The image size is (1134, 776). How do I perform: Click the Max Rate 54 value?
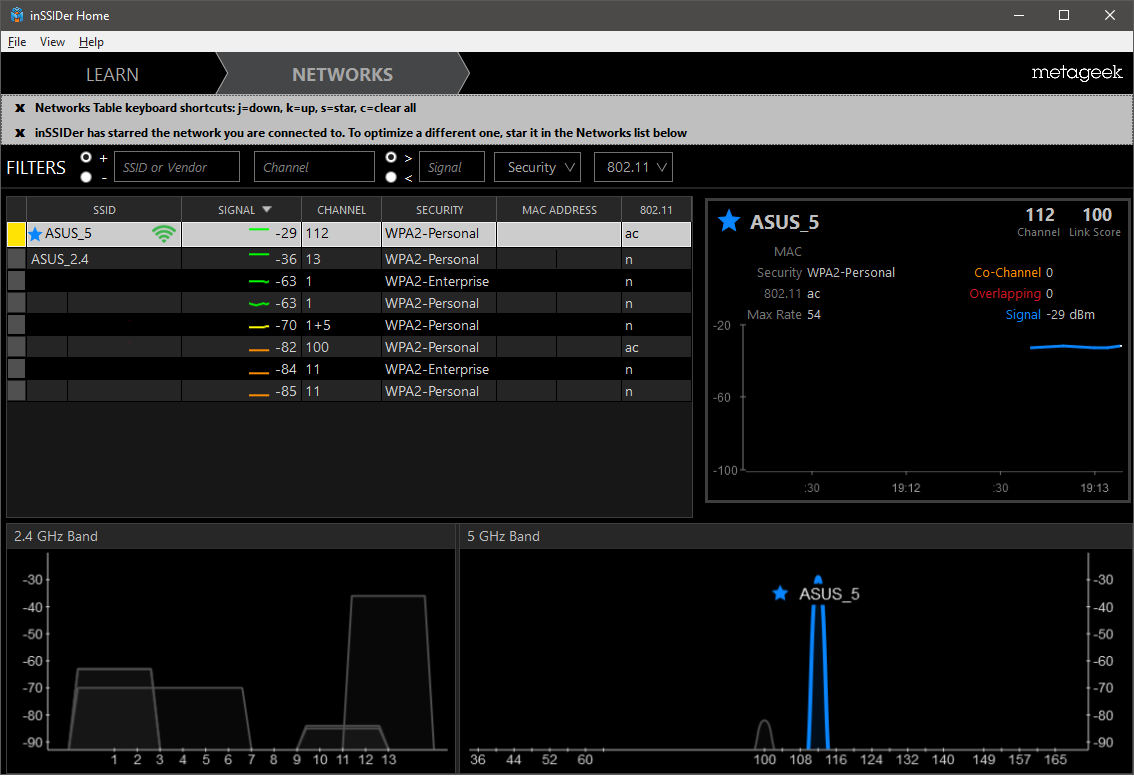click(814, 315)
